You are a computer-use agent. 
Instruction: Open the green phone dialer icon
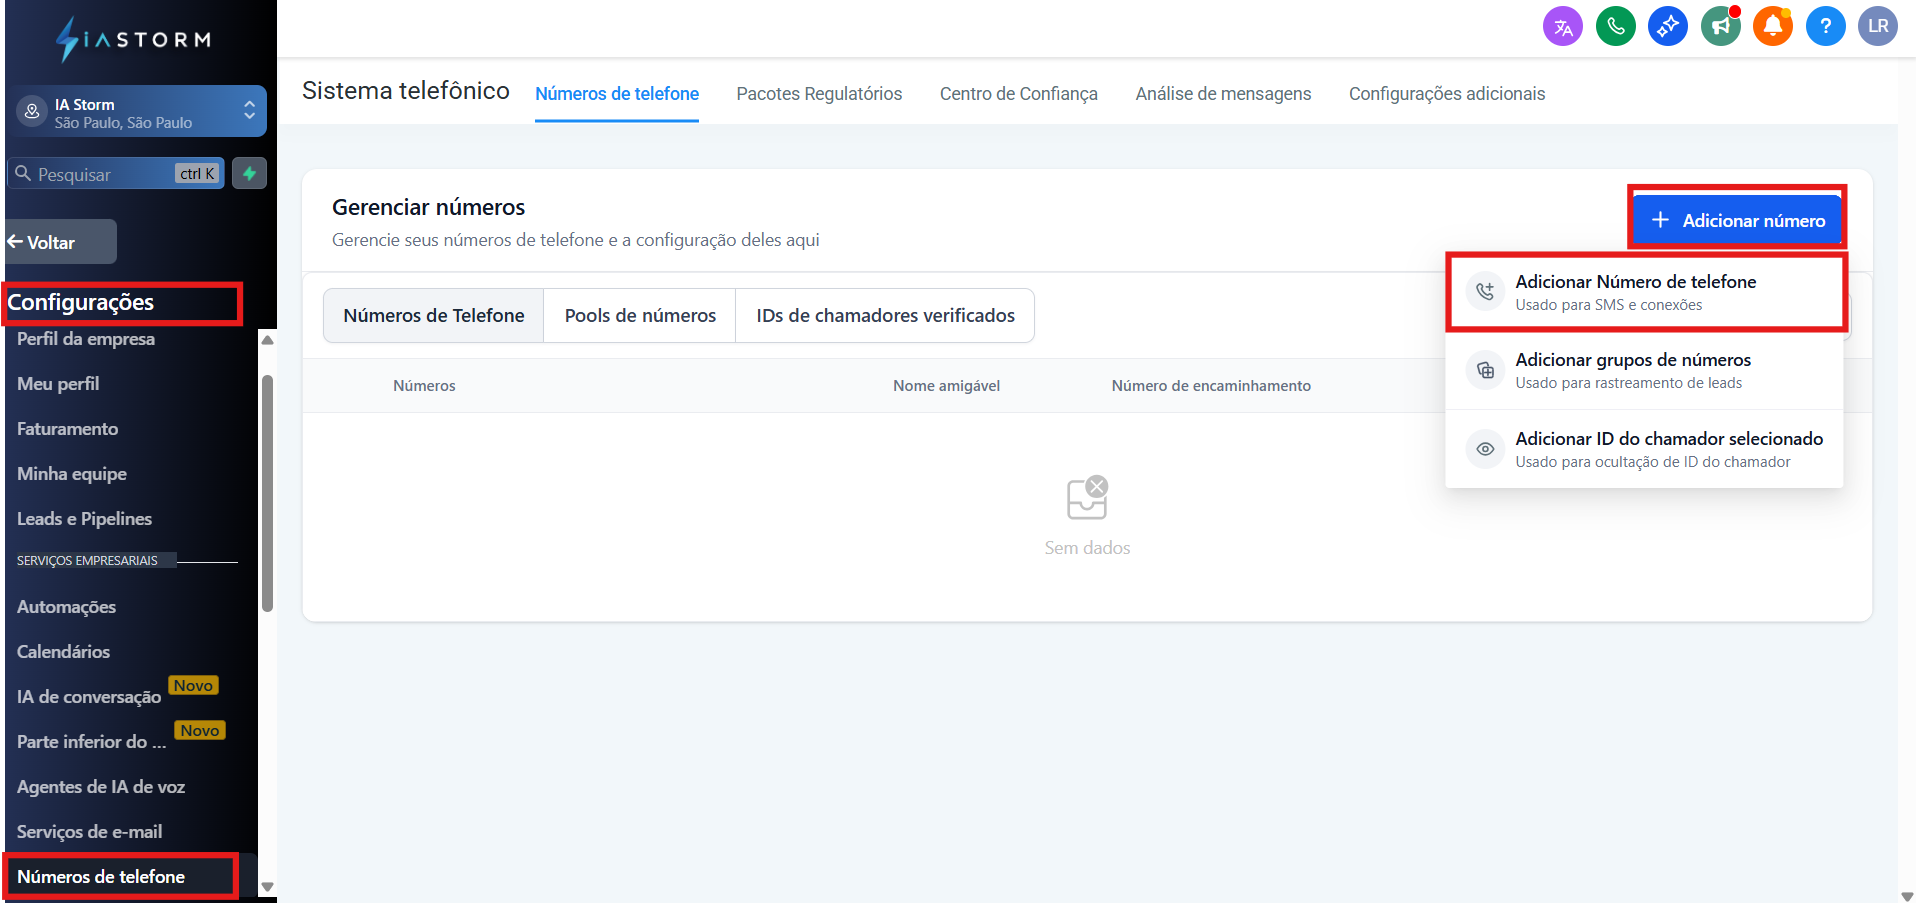pos(1615,27)
